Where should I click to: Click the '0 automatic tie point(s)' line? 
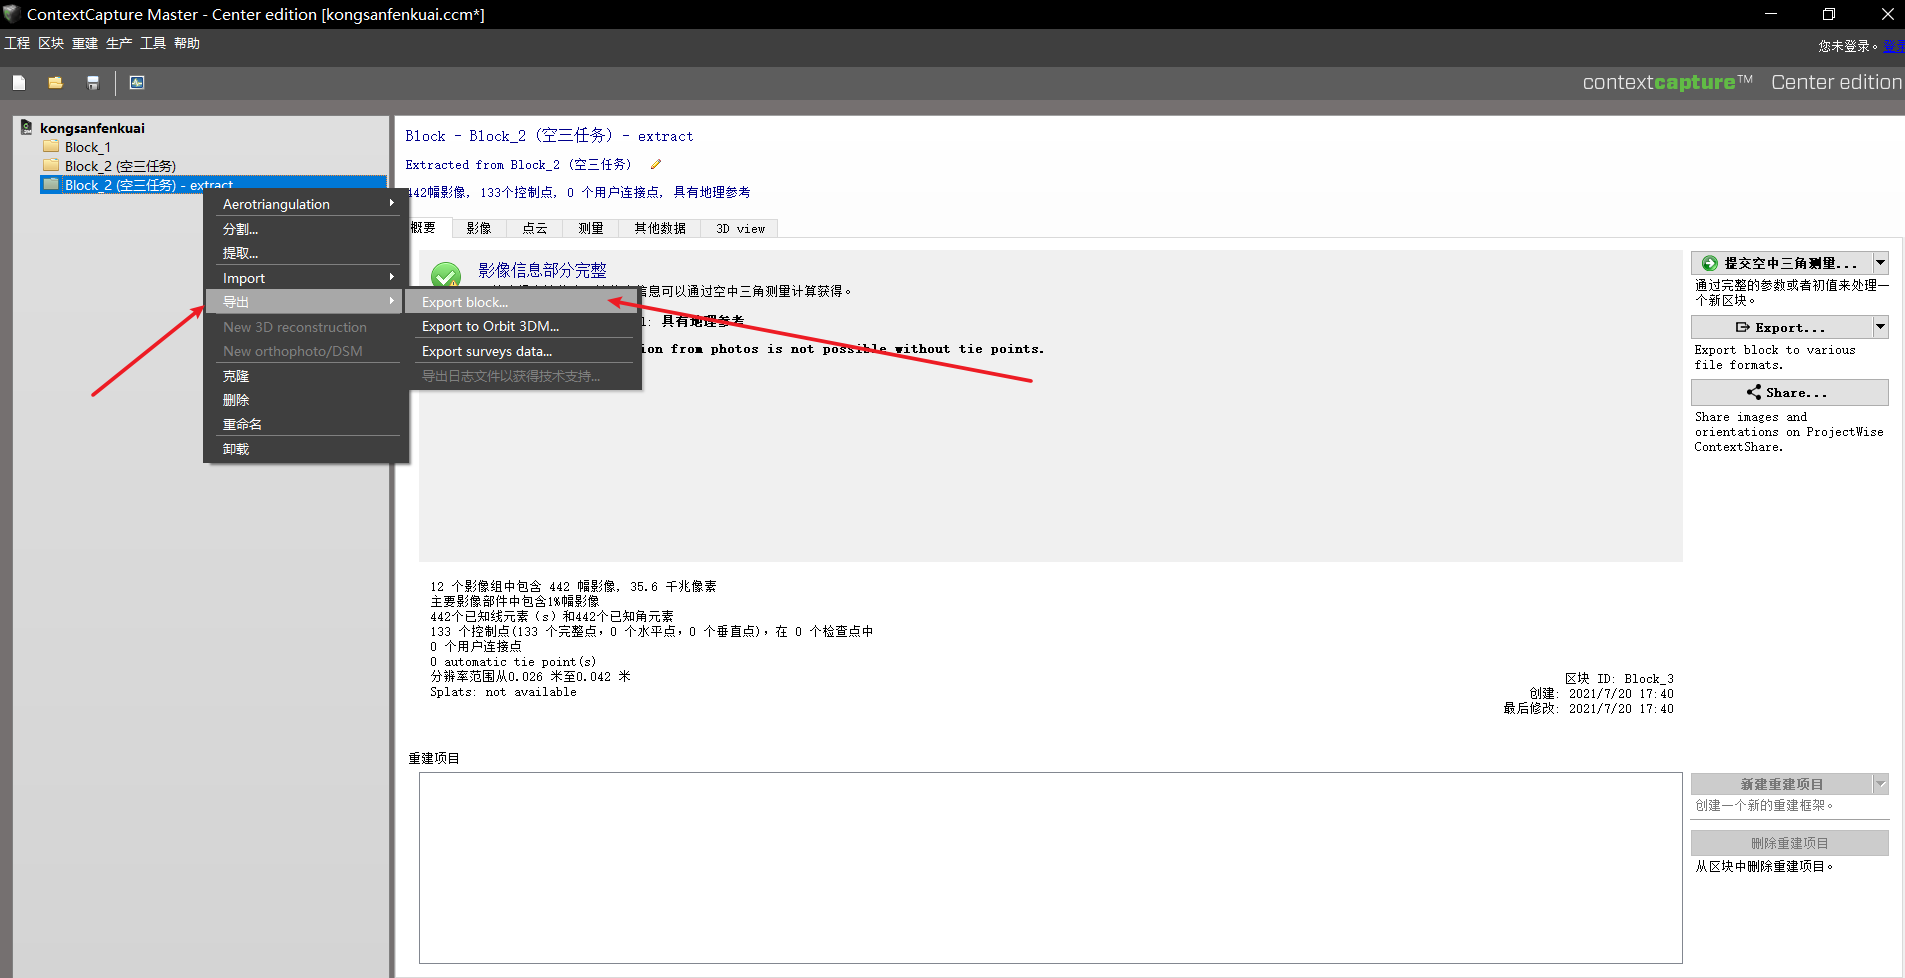513,662
